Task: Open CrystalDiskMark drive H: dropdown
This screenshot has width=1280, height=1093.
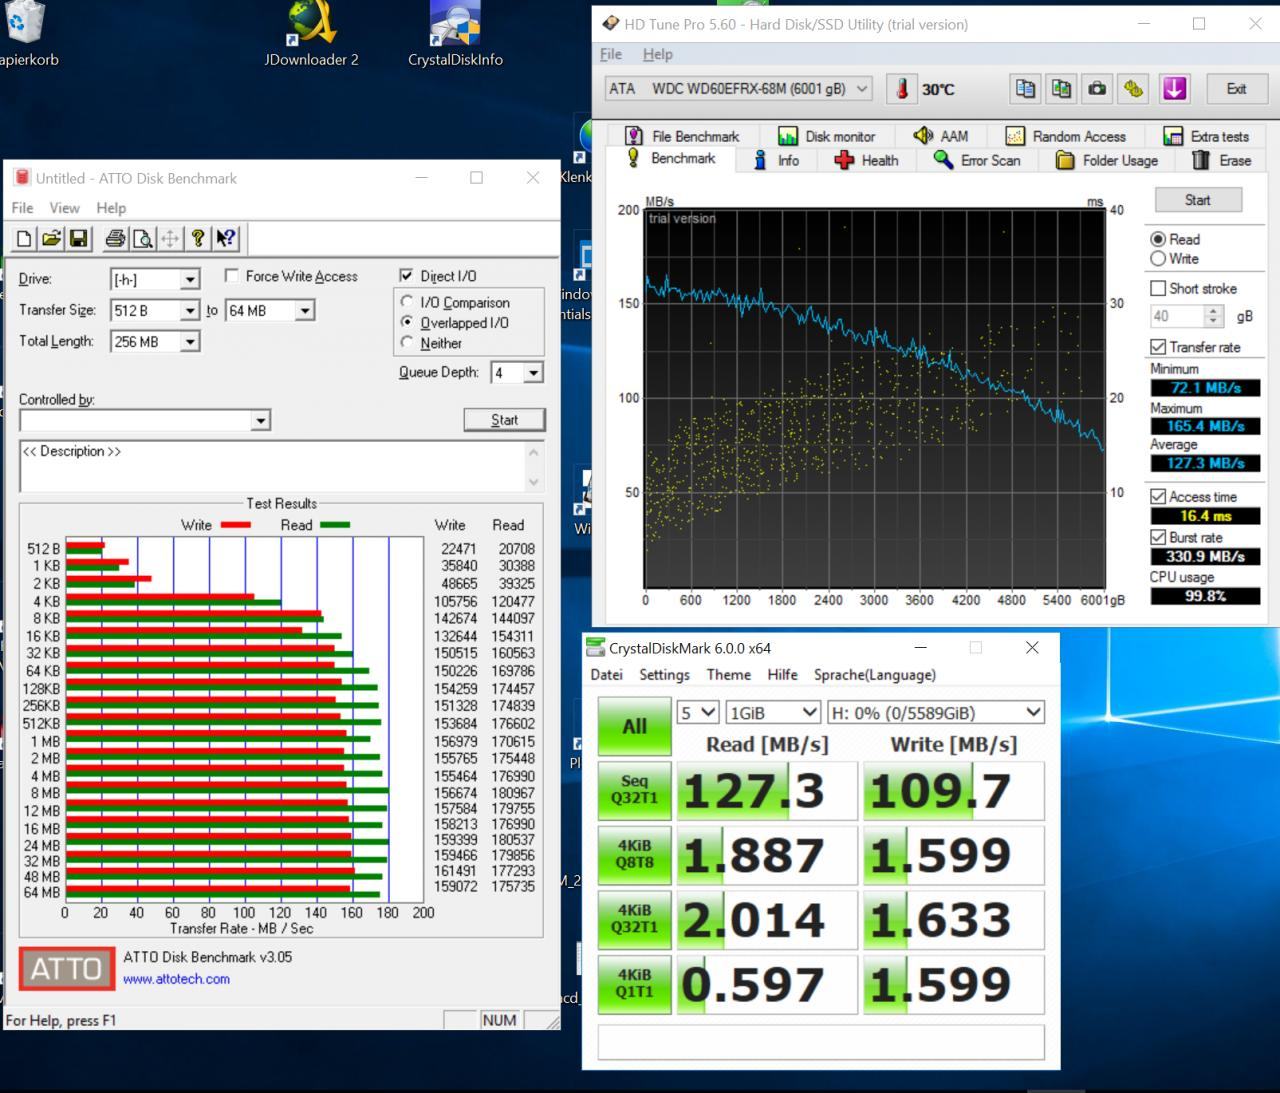Action: tap(936, 713)
